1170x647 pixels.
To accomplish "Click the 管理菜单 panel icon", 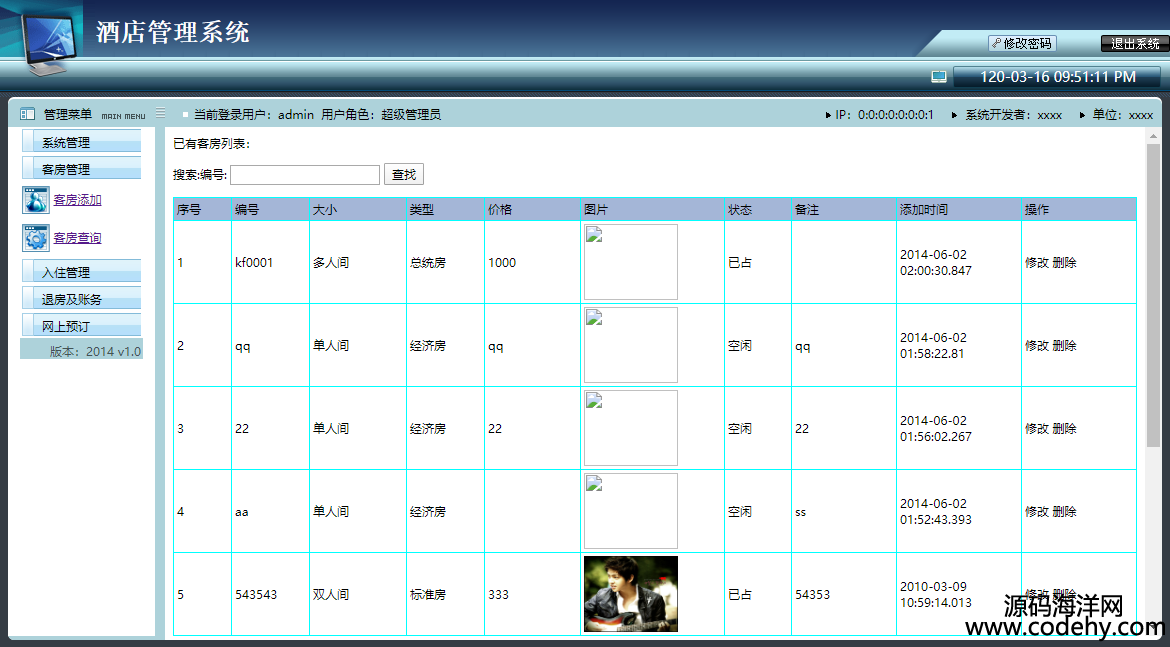I will pos(28,114).
